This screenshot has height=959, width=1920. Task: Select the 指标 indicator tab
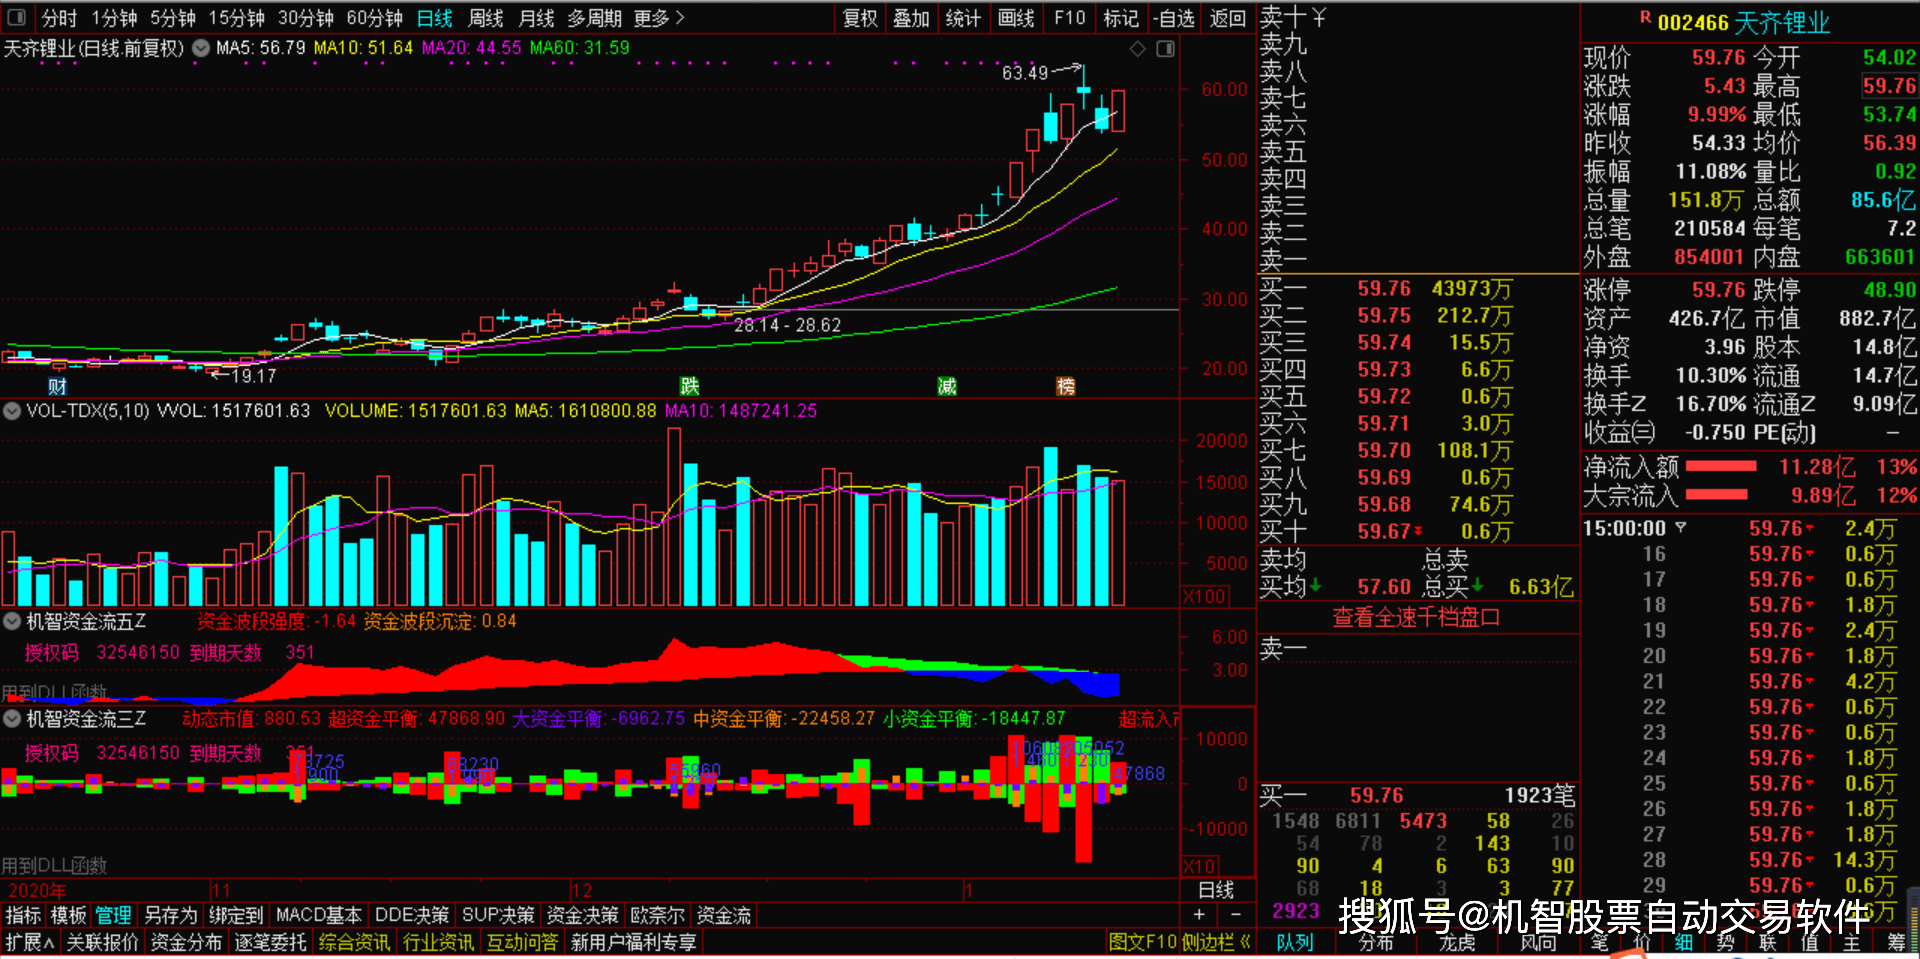23,915
